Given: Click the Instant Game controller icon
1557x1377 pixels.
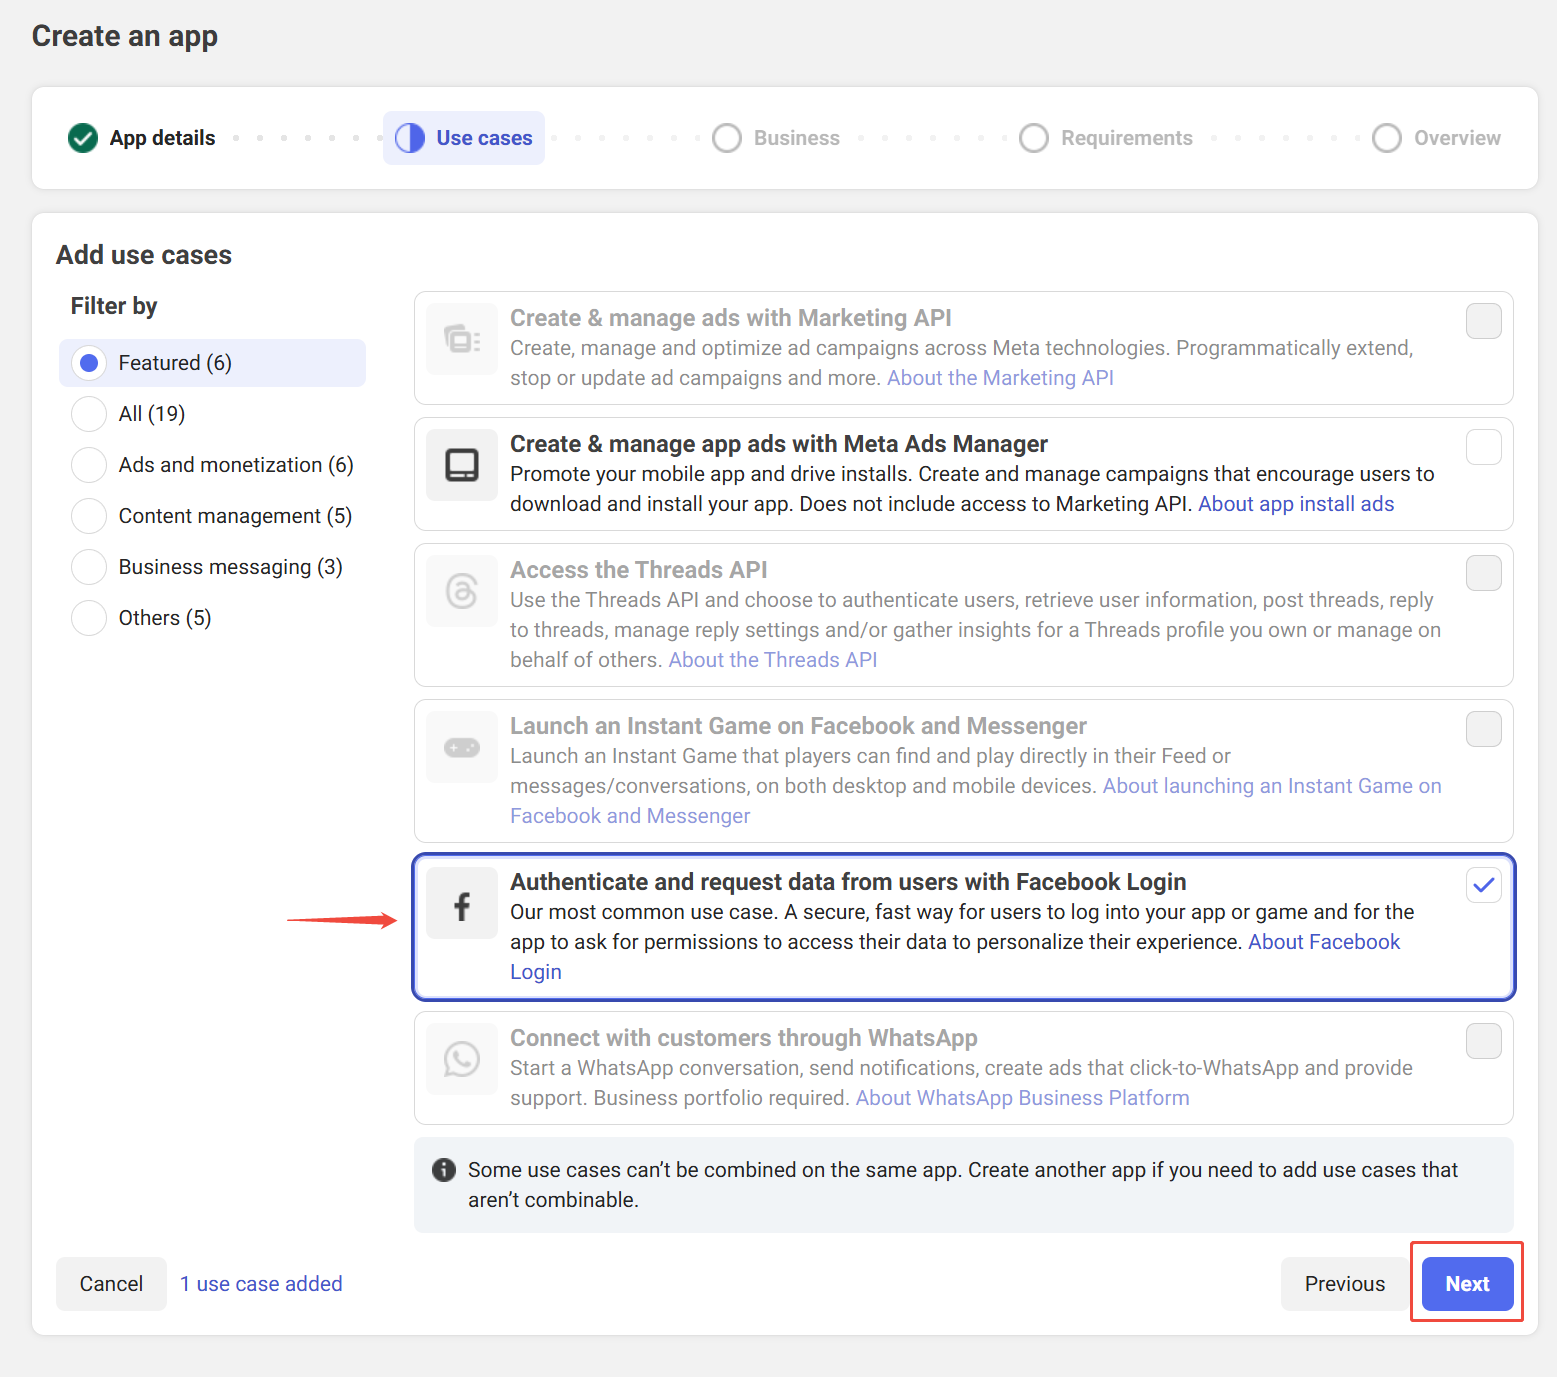Looking at the screenshot, I should pyautogui.click(x=461, y=747).
